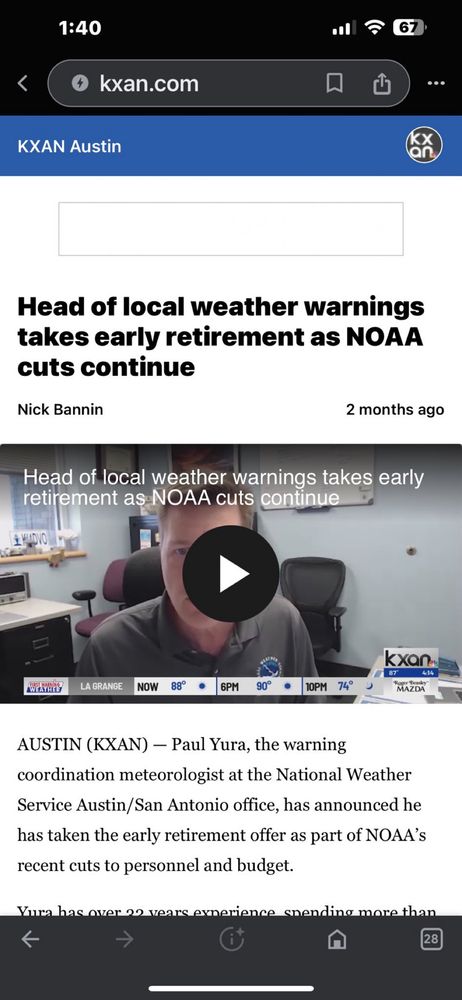Click the empty ad banner box
This screenshot has width=462, height=1000.
tap(231, 229)
